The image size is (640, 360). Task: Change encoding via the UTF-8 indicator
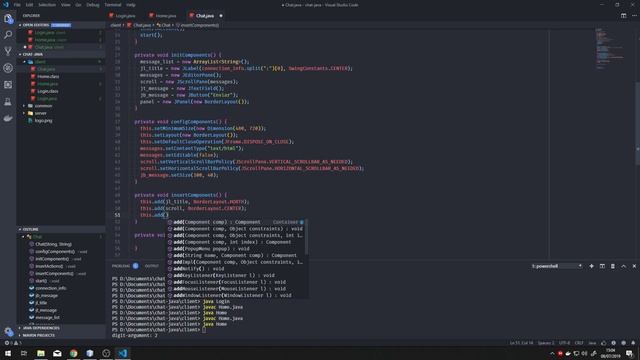[x=564, y=343]
